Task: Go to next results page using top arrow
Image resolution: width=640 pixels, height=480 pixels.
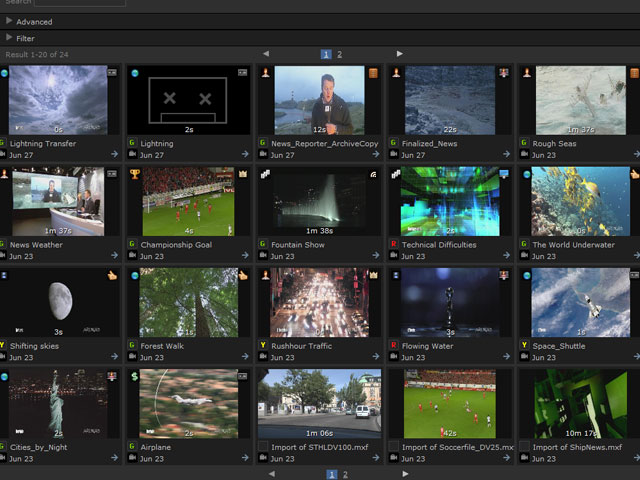Action: (399, 53)
